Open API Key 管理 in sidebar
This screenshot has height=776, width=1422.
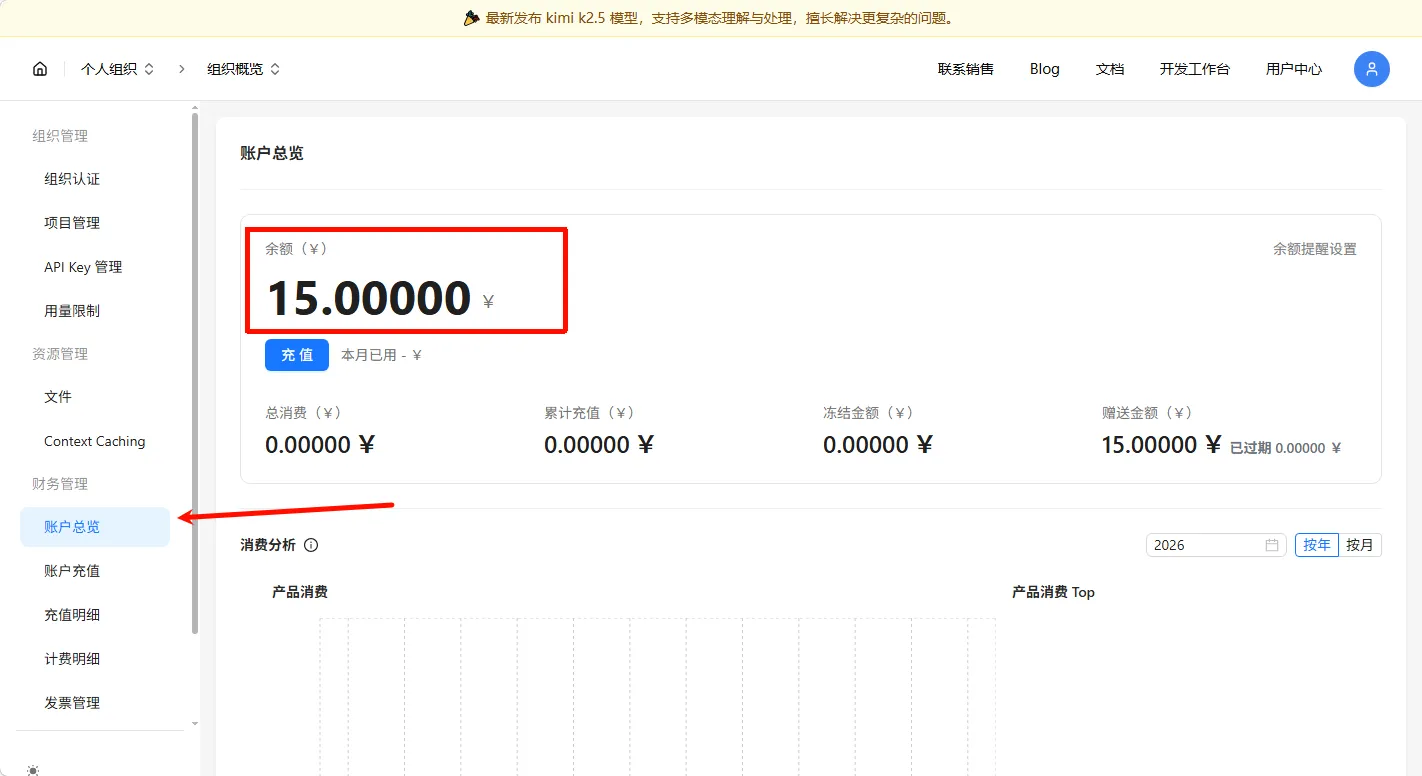pos(83,267)
